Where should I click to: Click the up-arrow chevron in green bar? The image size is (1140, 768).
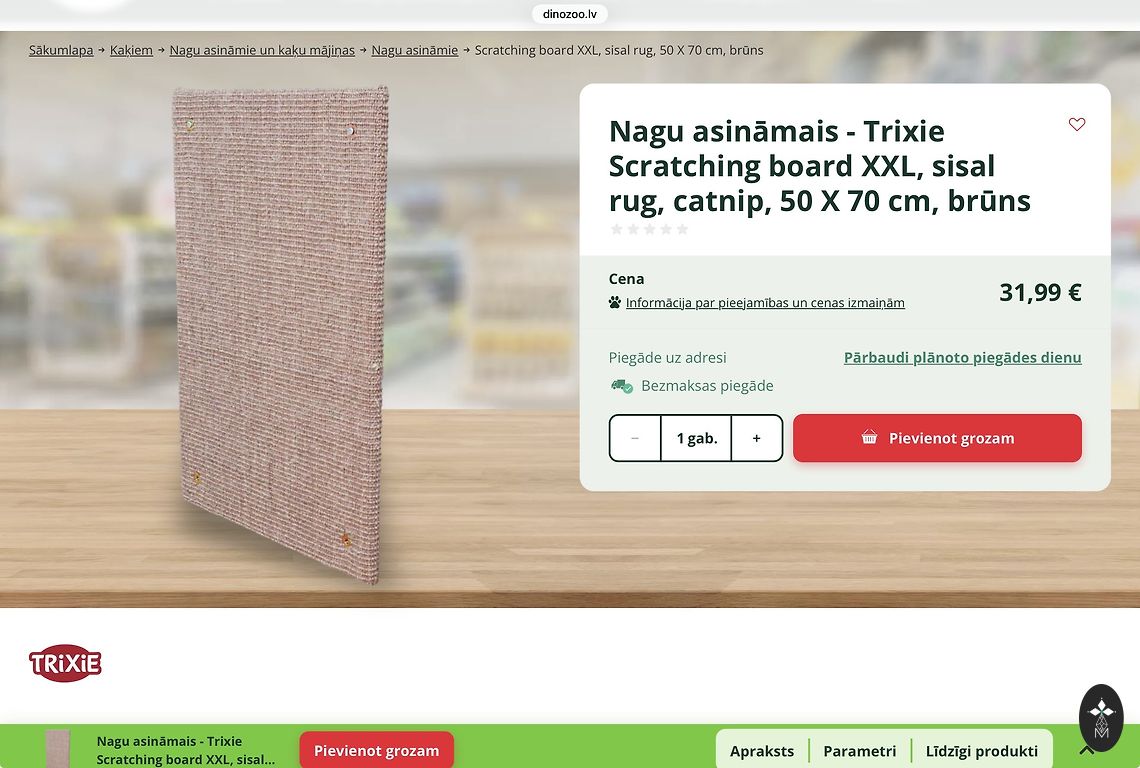point(1086,750)
